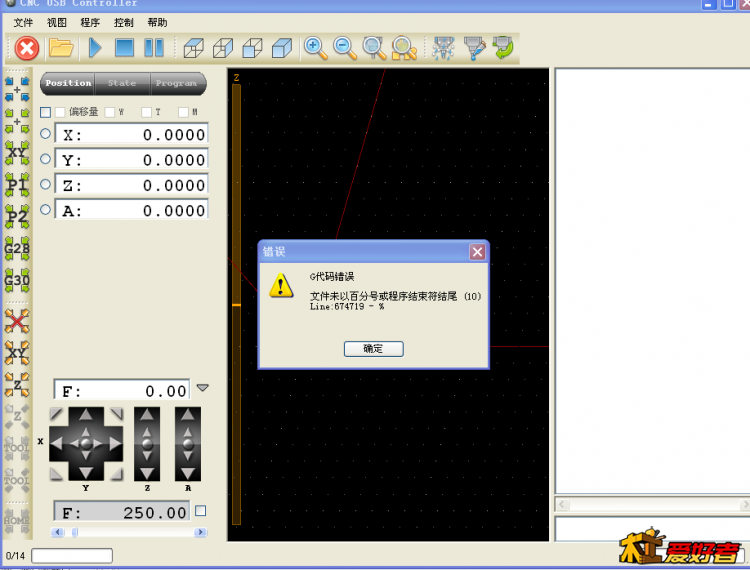Click the orange Z zero icon

(x=17, y=385)
